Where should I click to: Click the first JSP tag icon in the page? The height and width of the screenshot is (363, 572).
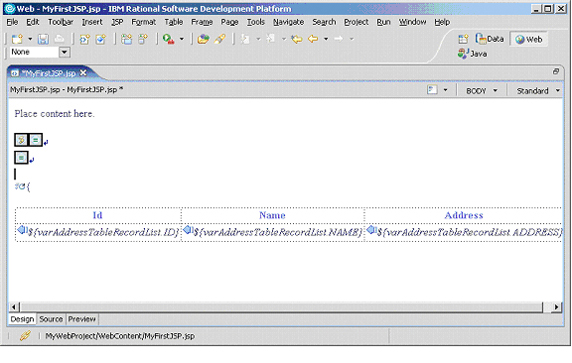point(21,140)
